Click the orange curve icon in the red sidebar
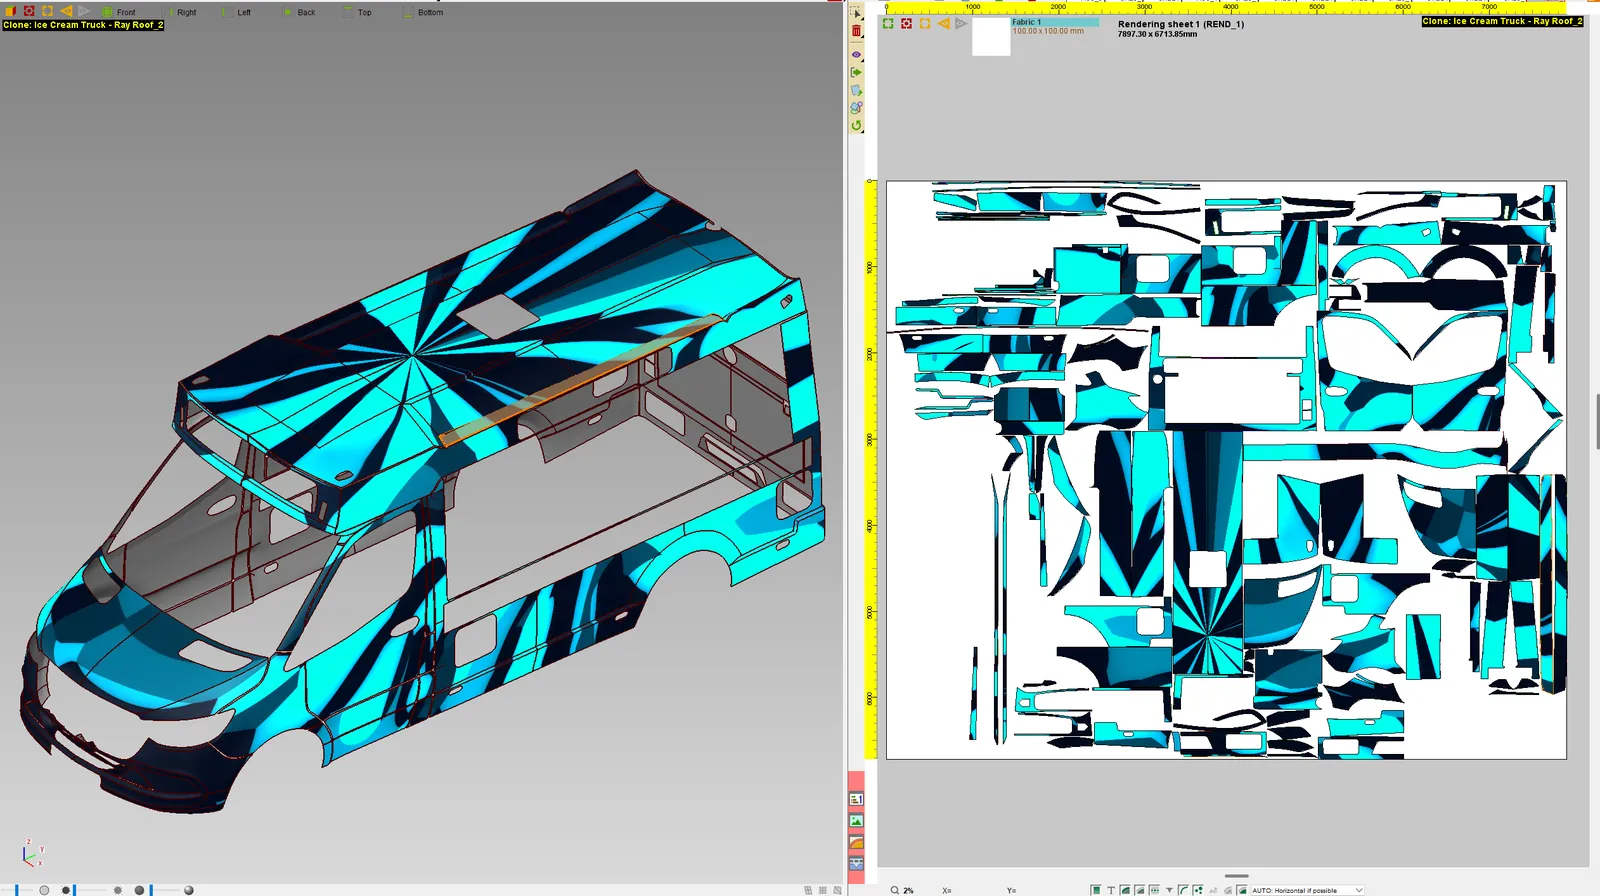 pos(856,842)
